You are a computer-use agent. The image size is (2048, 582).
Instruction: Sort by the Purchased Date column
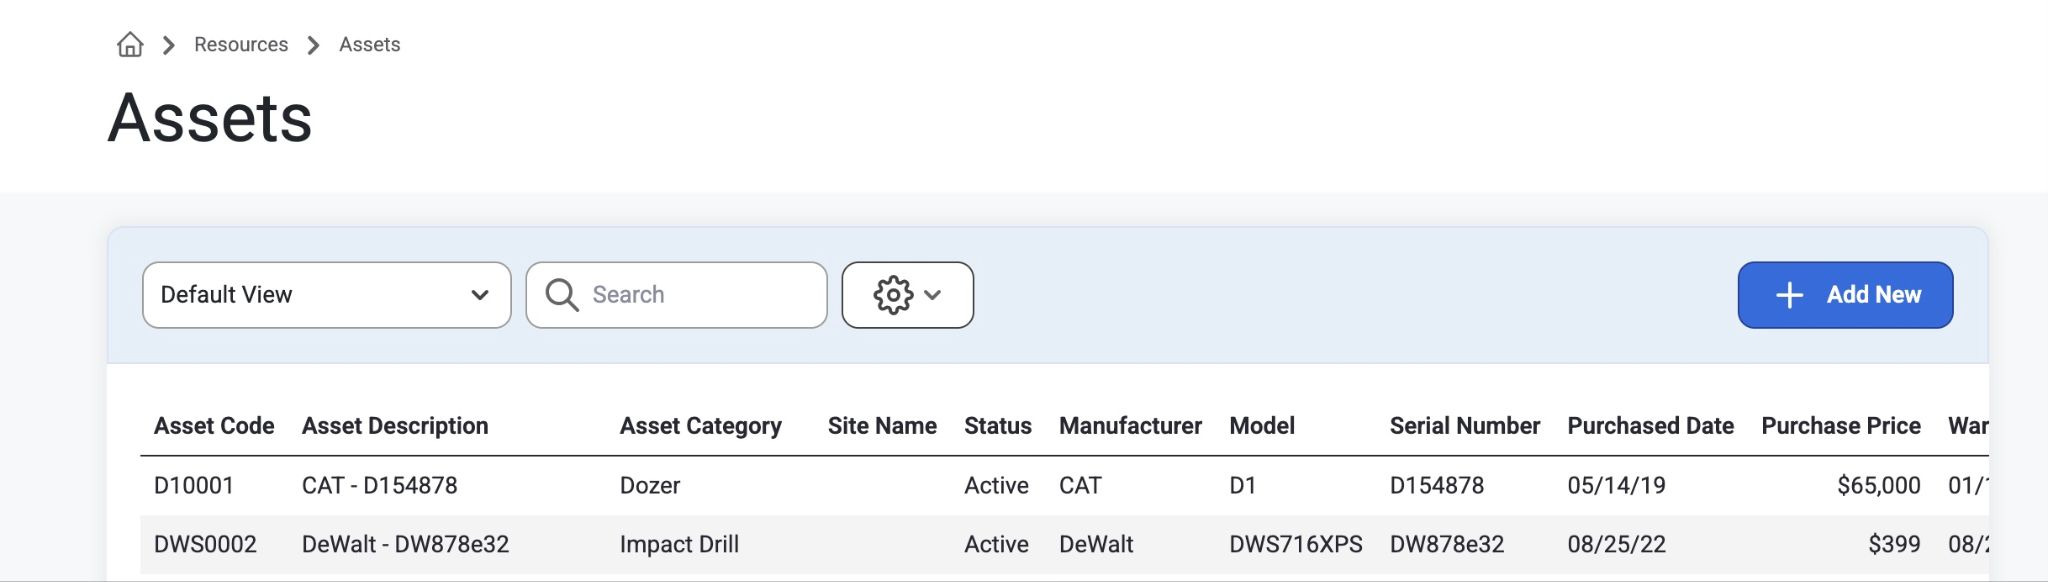[x=1650, y=426]
